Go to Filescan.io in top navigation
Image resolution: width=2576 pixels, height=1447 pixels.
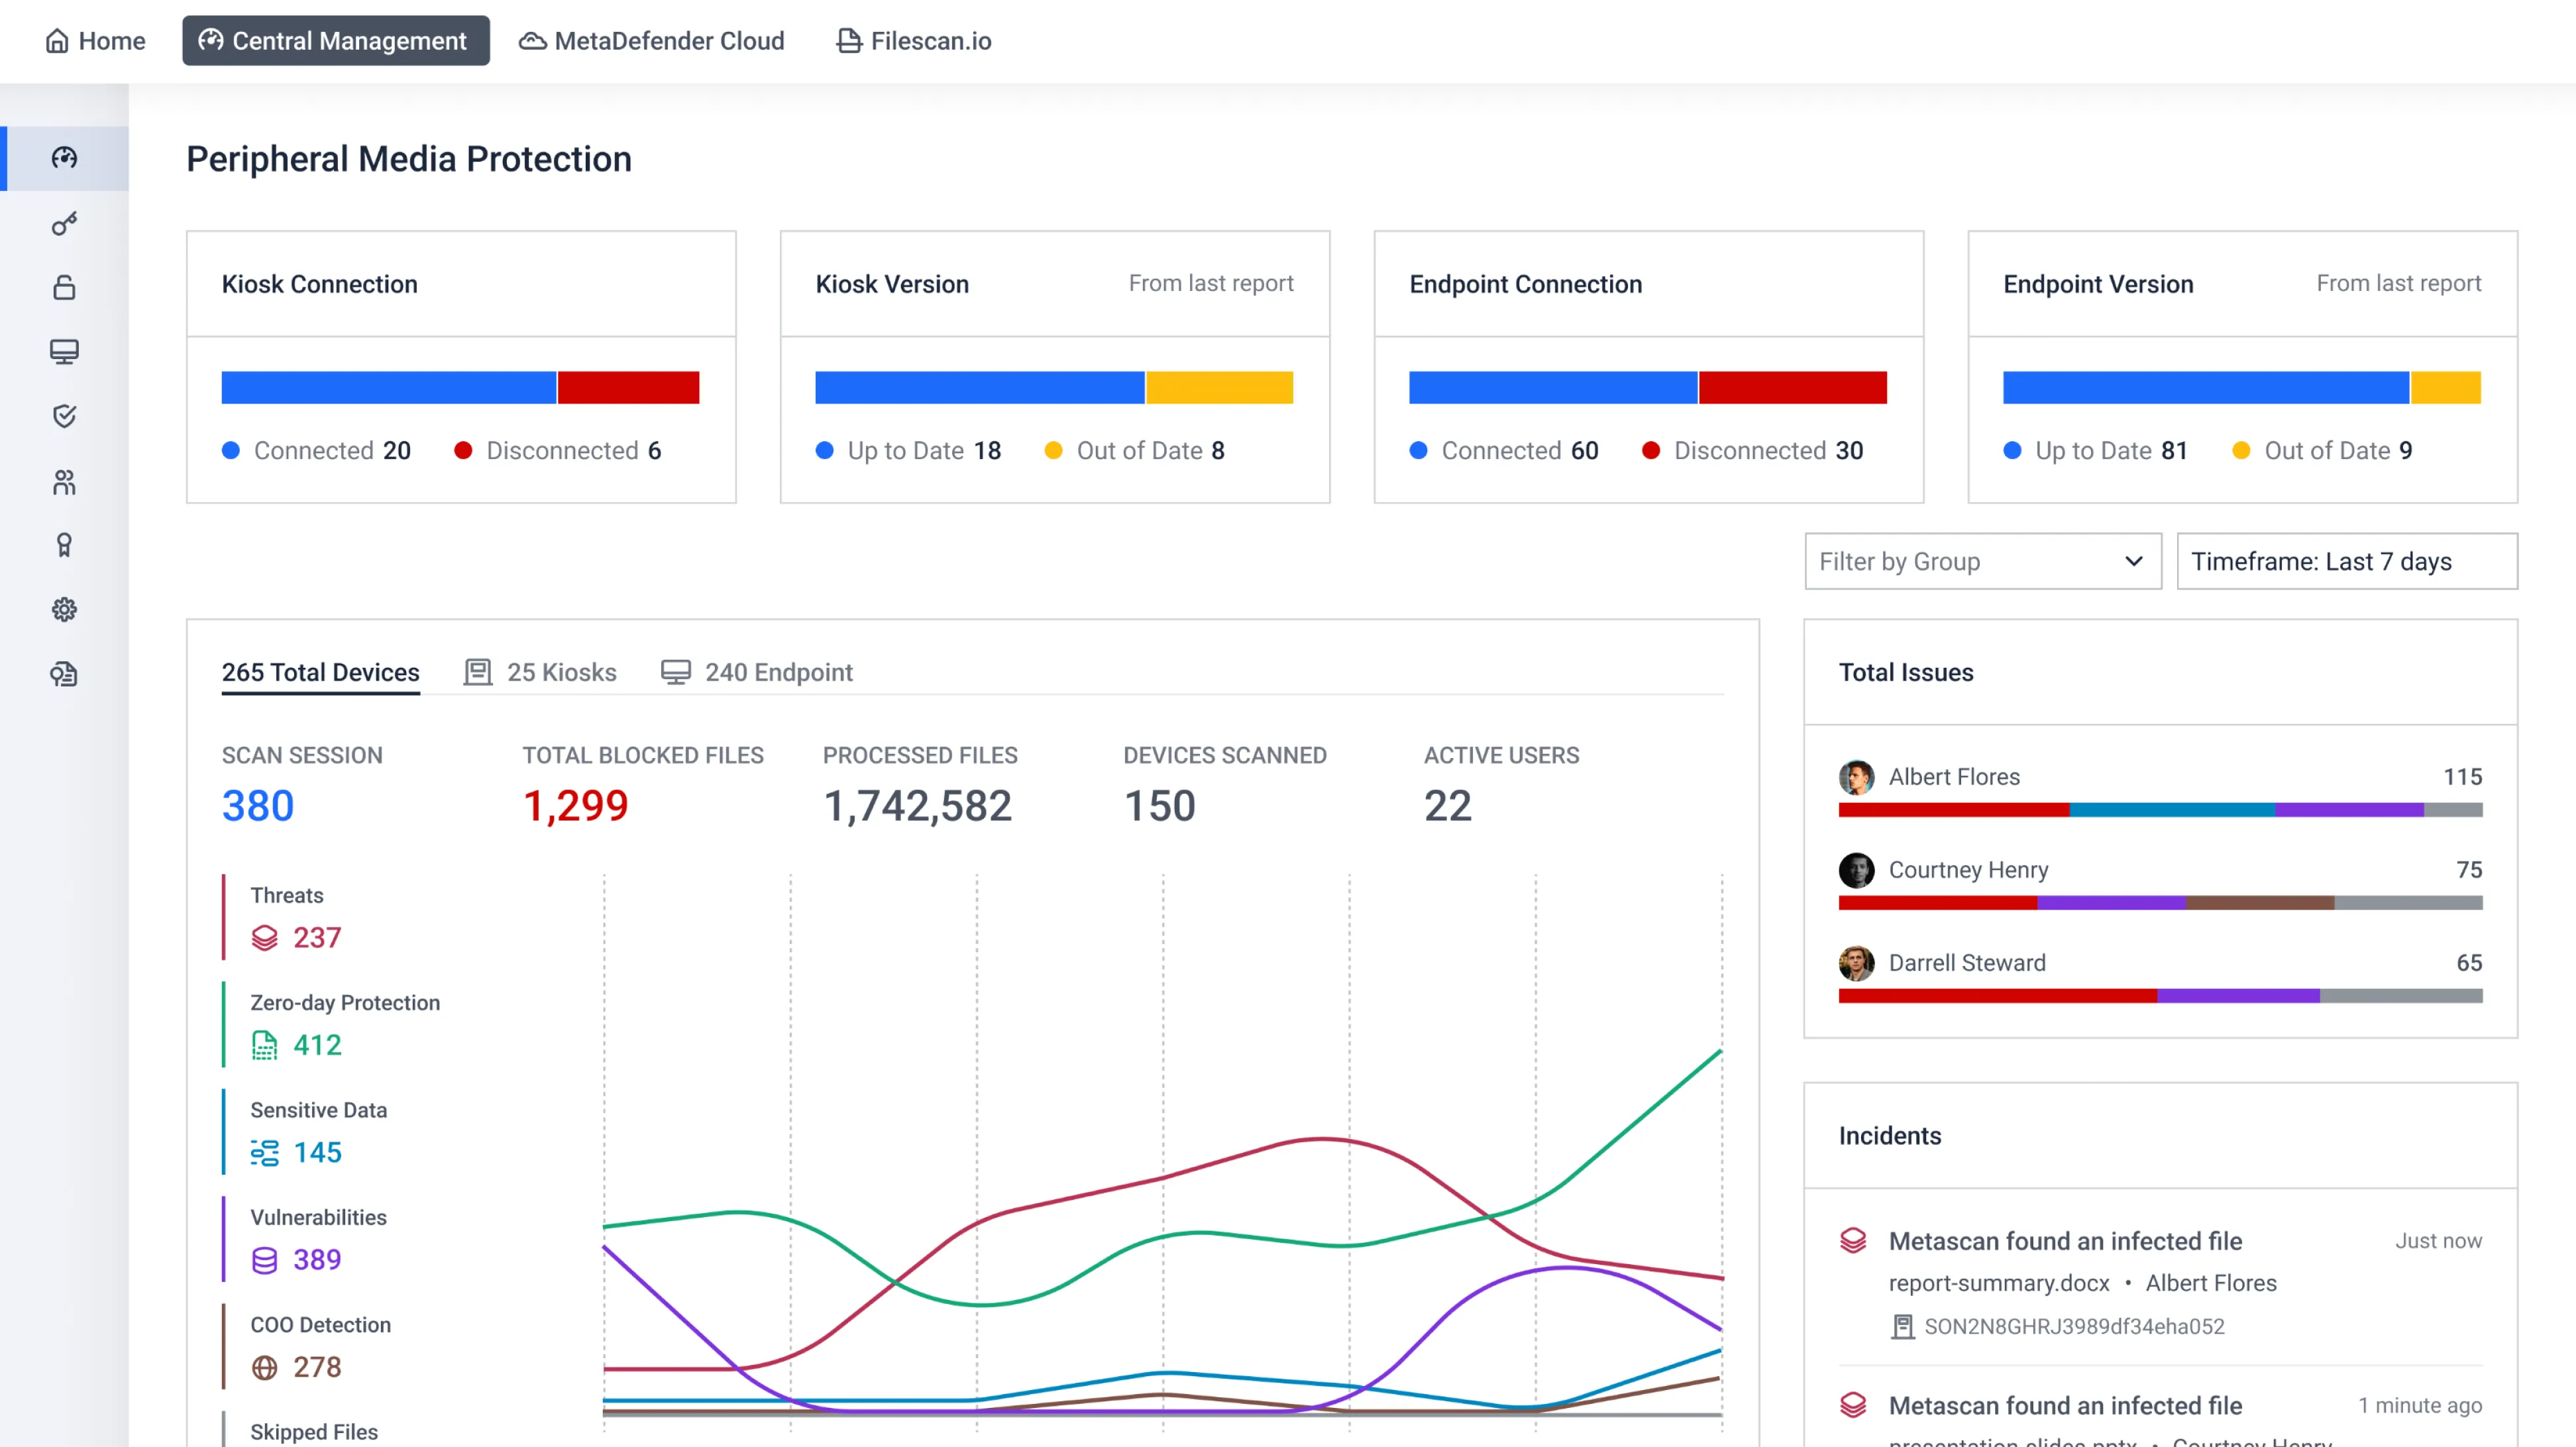pos(914,41)
